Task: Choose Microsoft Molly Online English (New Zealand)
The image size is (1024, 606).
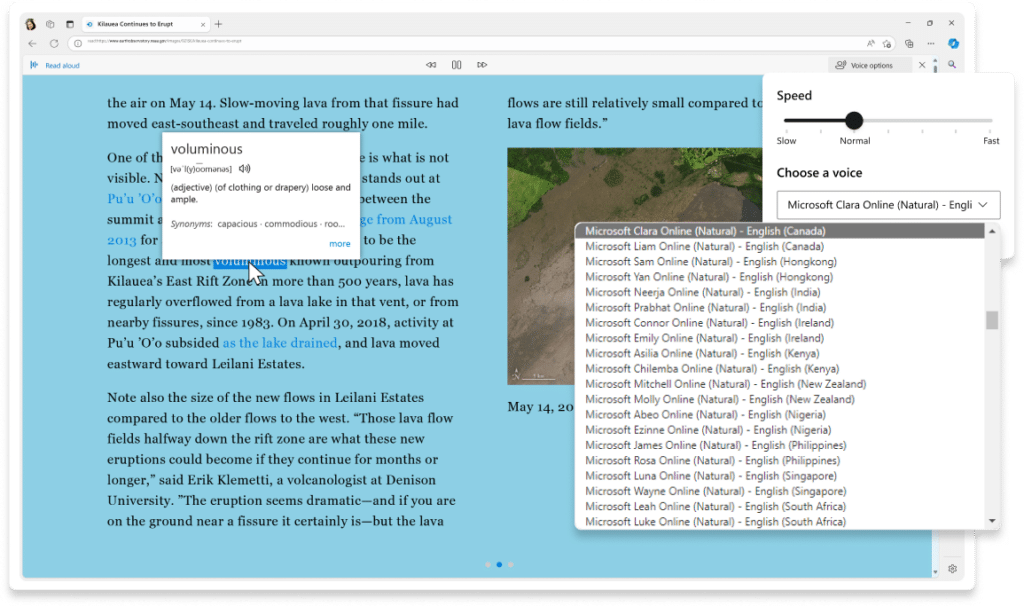Action: (x=780, y=399)
